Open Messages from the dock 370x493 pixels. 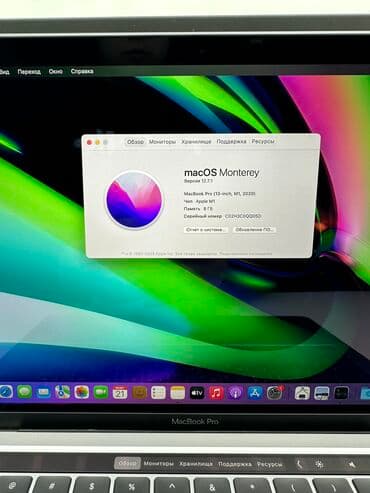point(25,392)
